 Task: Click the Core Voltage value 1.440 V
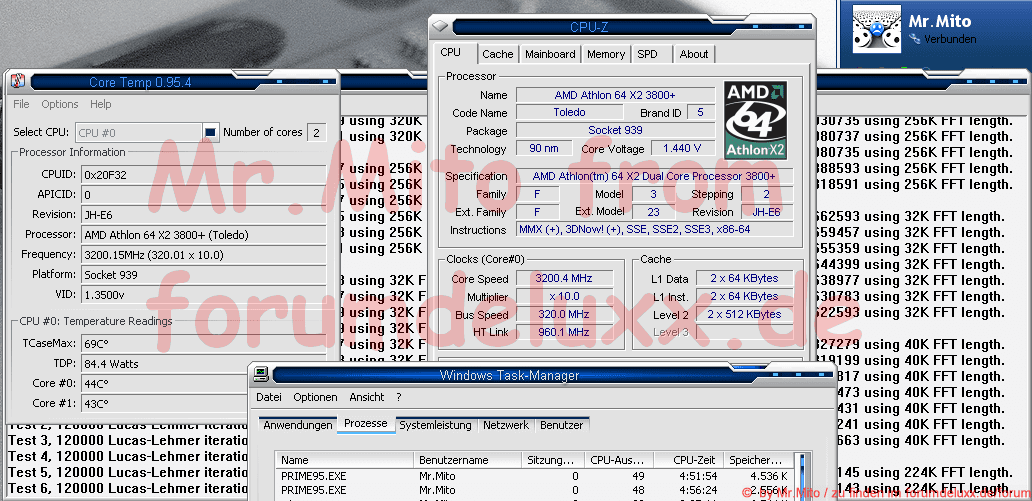pos(683,148)
